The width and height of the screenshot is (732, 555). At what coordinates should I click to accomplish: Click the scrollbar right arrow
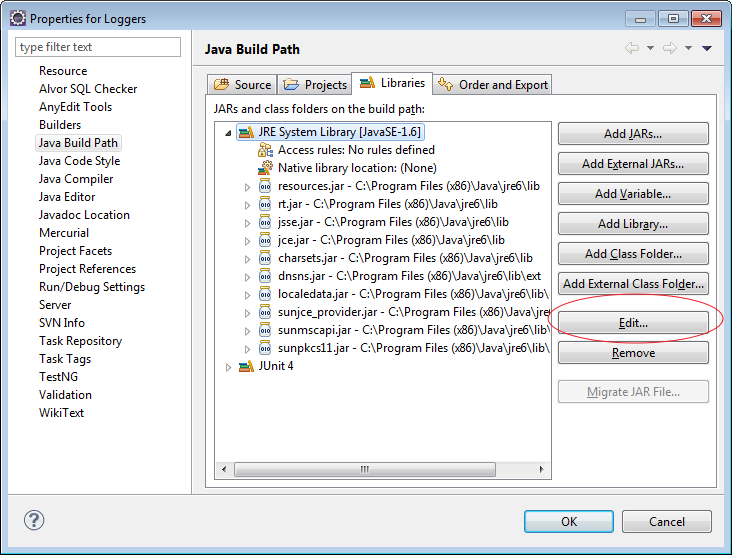tap(541, 469)
